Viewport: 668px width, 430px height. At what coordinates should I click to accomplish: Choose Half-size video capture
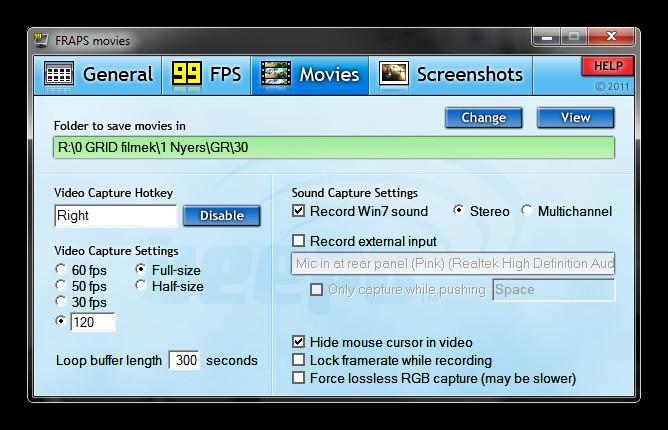[x=141, y=286]
